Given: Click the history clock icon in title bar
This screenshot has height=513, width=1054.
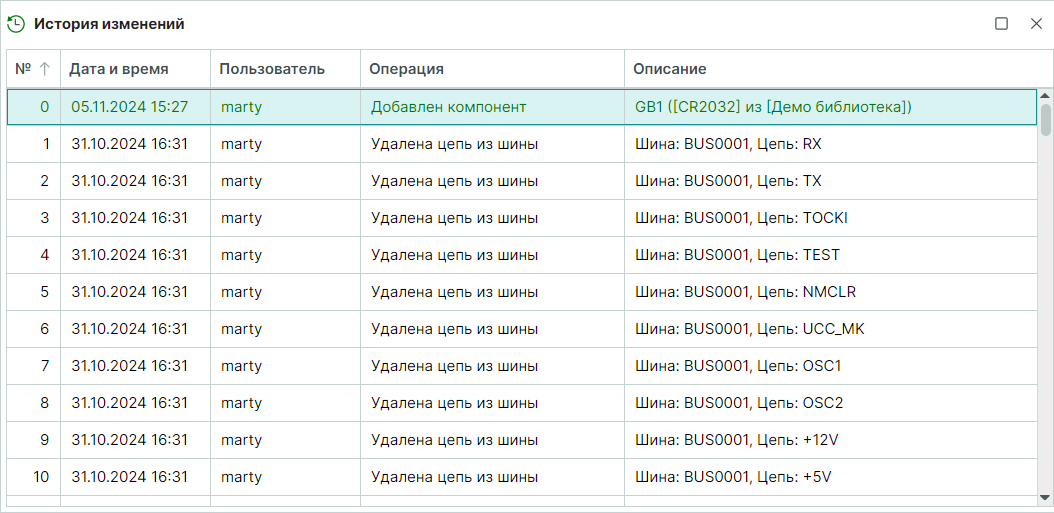Looking at the screenshot, I should tap(16, 24).
